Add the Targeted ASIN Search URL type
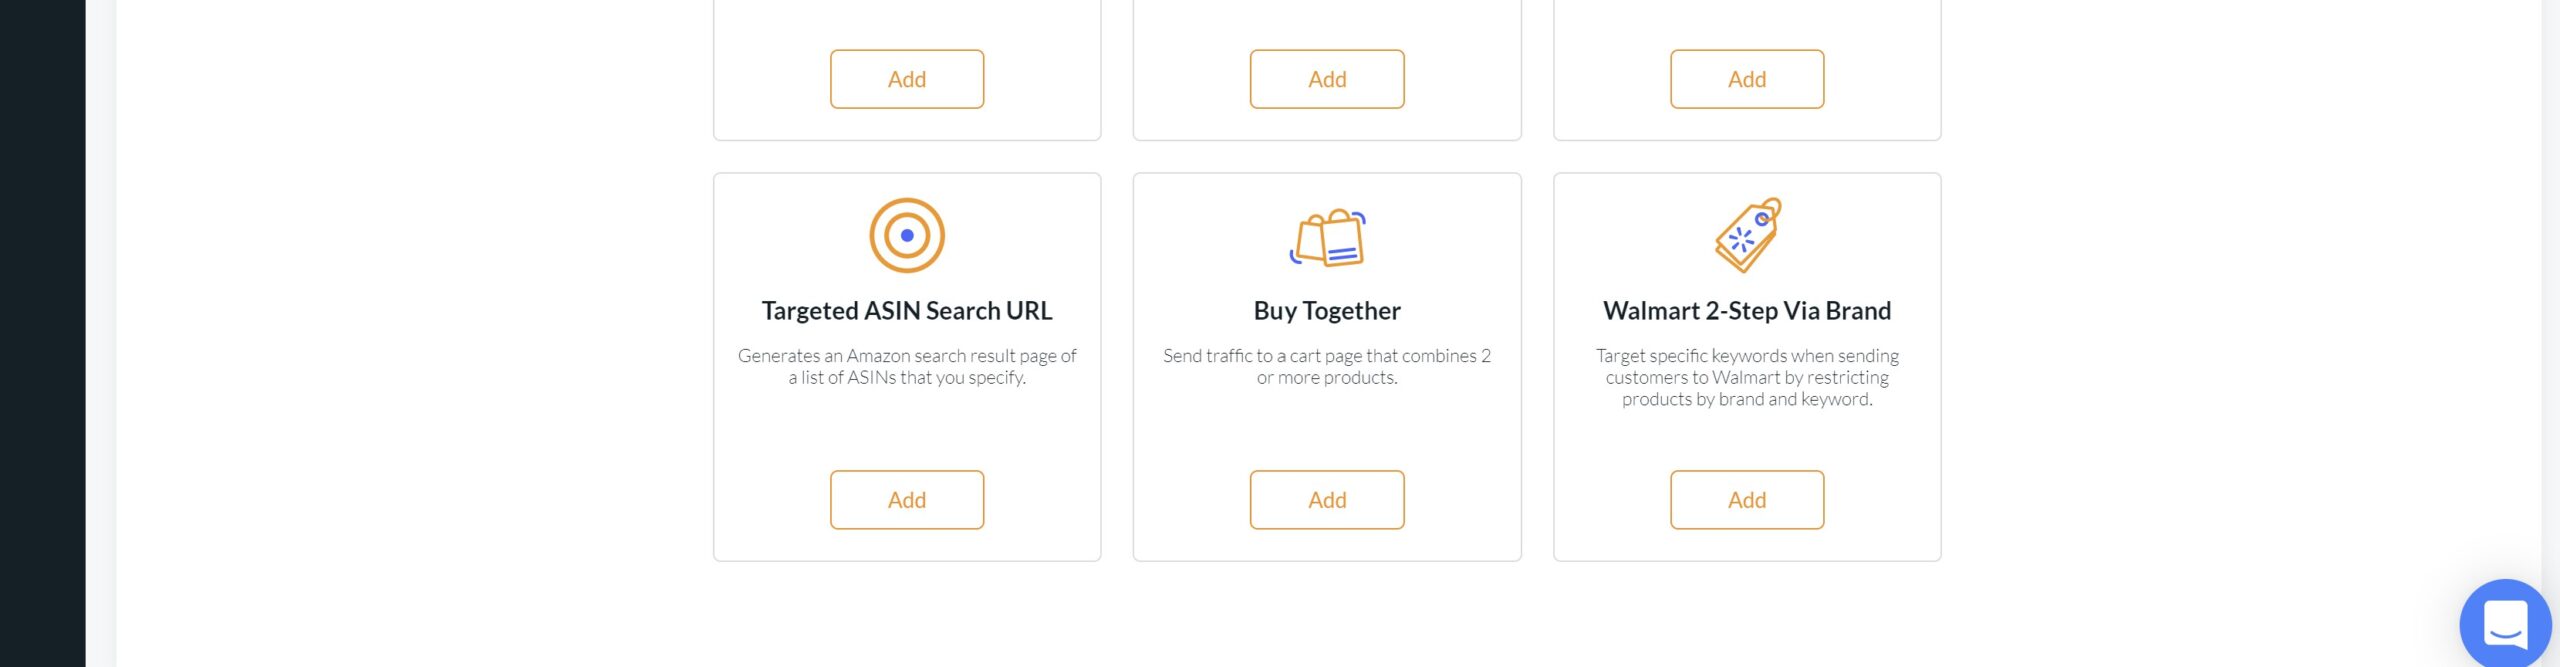The height and width of the screenshot is (667, 2560). pyautogui.click(x=906, y=500)
